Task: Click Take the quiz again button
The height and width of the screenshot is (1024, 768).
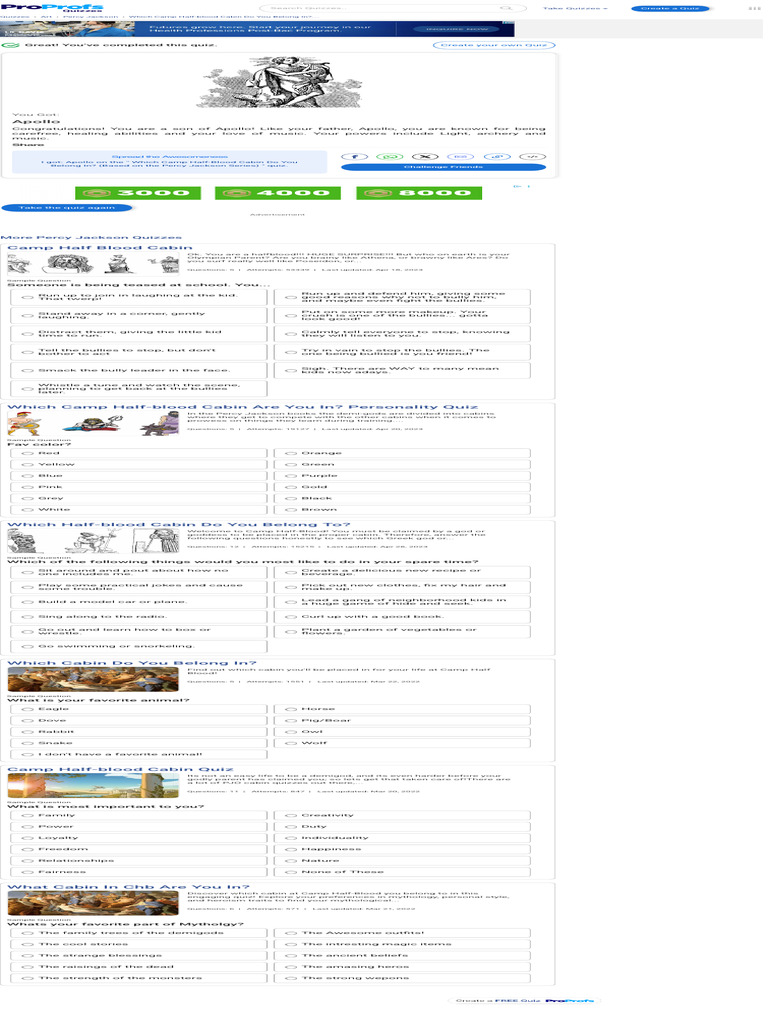Action: click(x=67, y=208)
